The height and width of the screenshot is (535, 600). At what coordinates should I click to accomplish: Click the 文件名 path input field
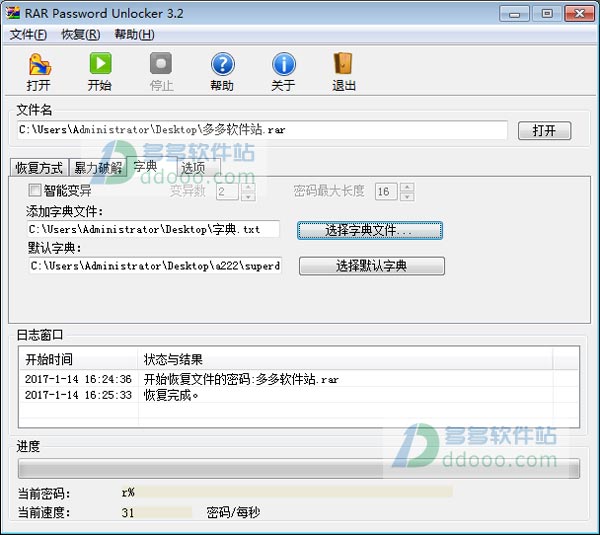(262, 130)
